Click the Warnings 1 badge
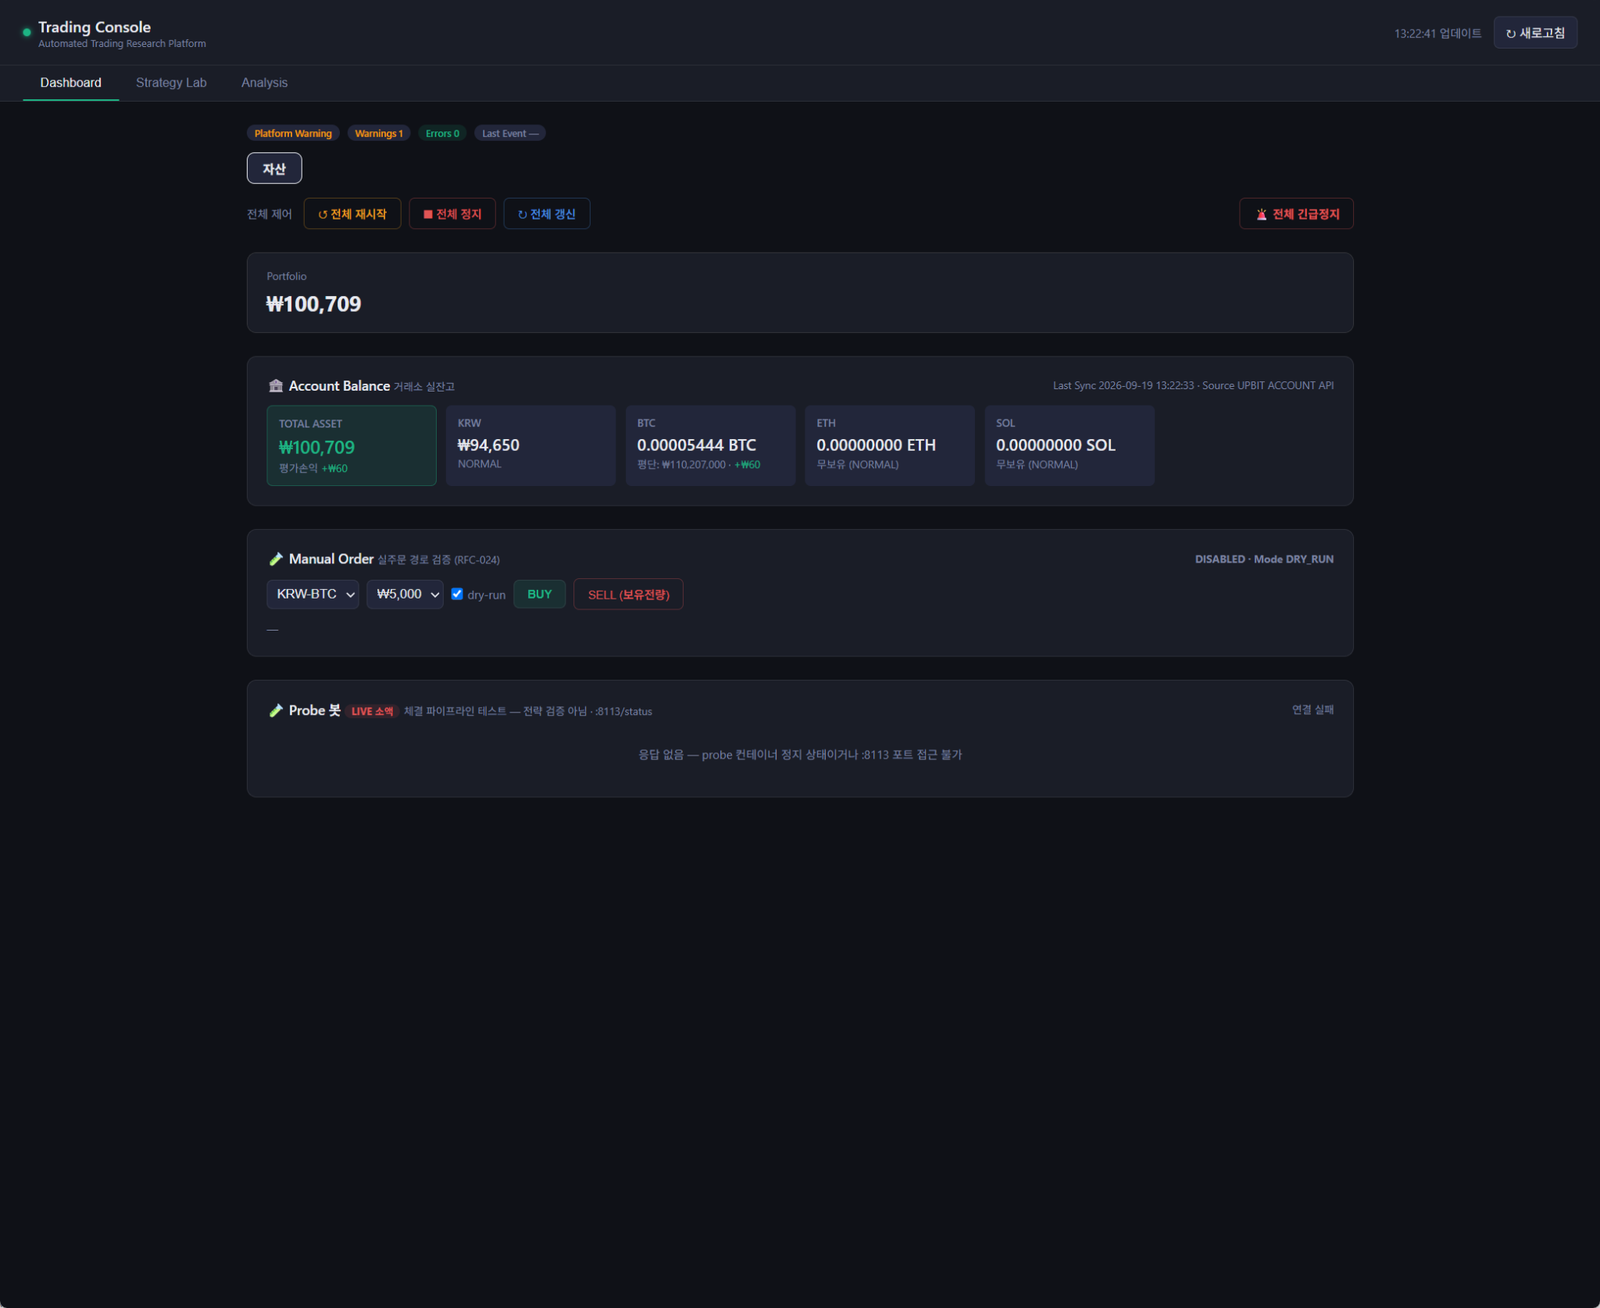Viewport: 1600px width, 1308px height. [379, 133]
